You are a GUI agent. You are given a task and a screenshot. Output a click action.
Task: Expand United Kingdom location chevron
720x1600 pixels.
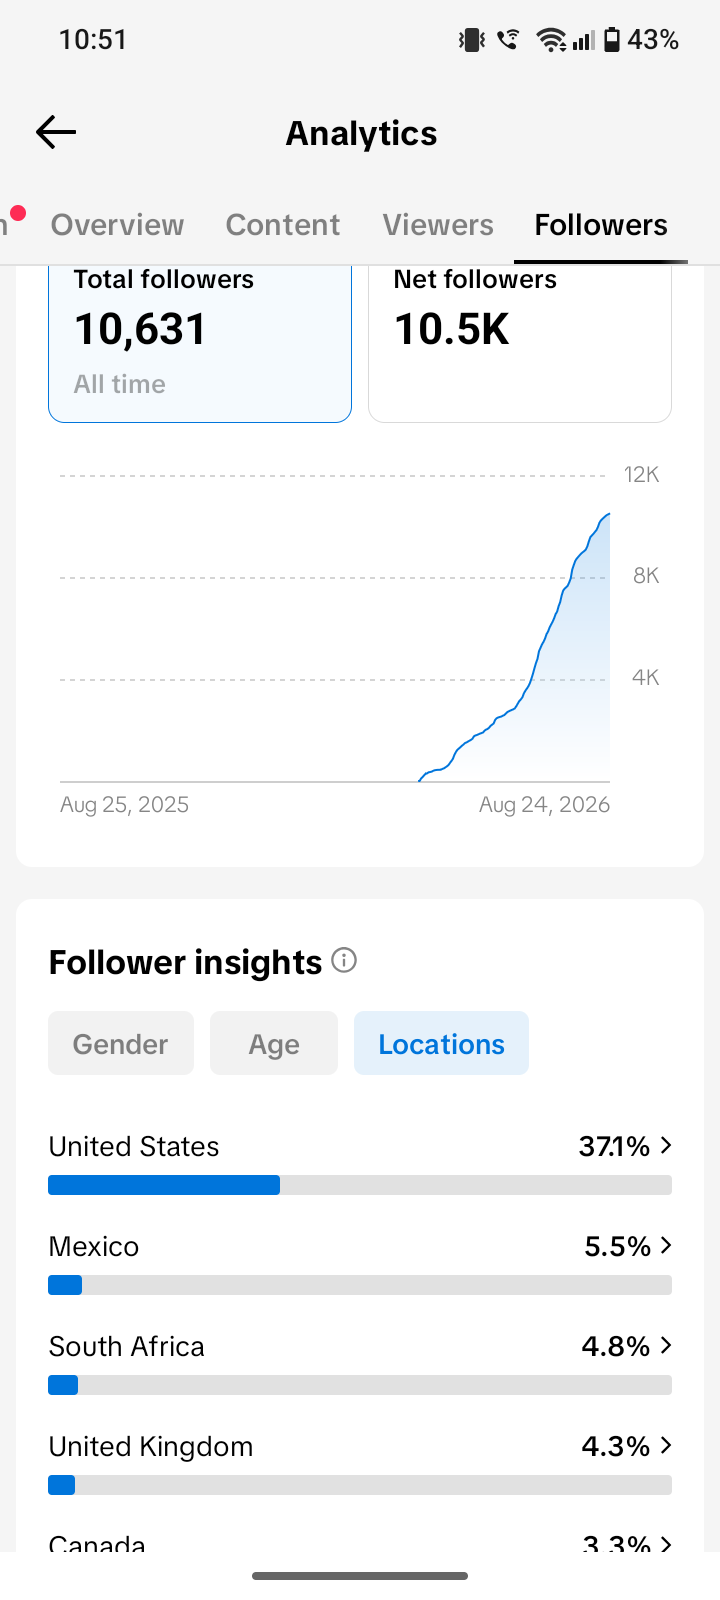click(x=666, y=1445)
